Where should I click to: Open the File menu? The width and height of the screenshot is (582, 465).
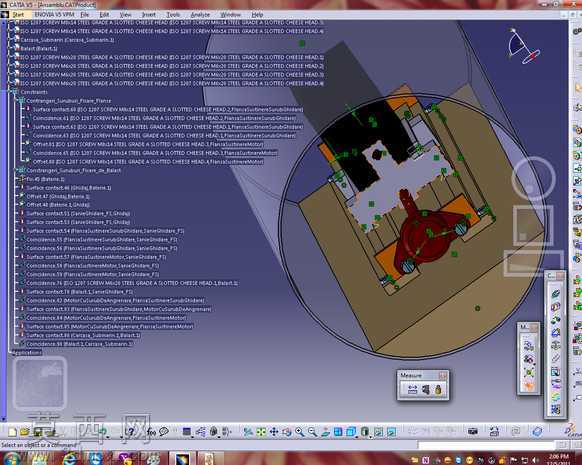(x=84, y=15)
